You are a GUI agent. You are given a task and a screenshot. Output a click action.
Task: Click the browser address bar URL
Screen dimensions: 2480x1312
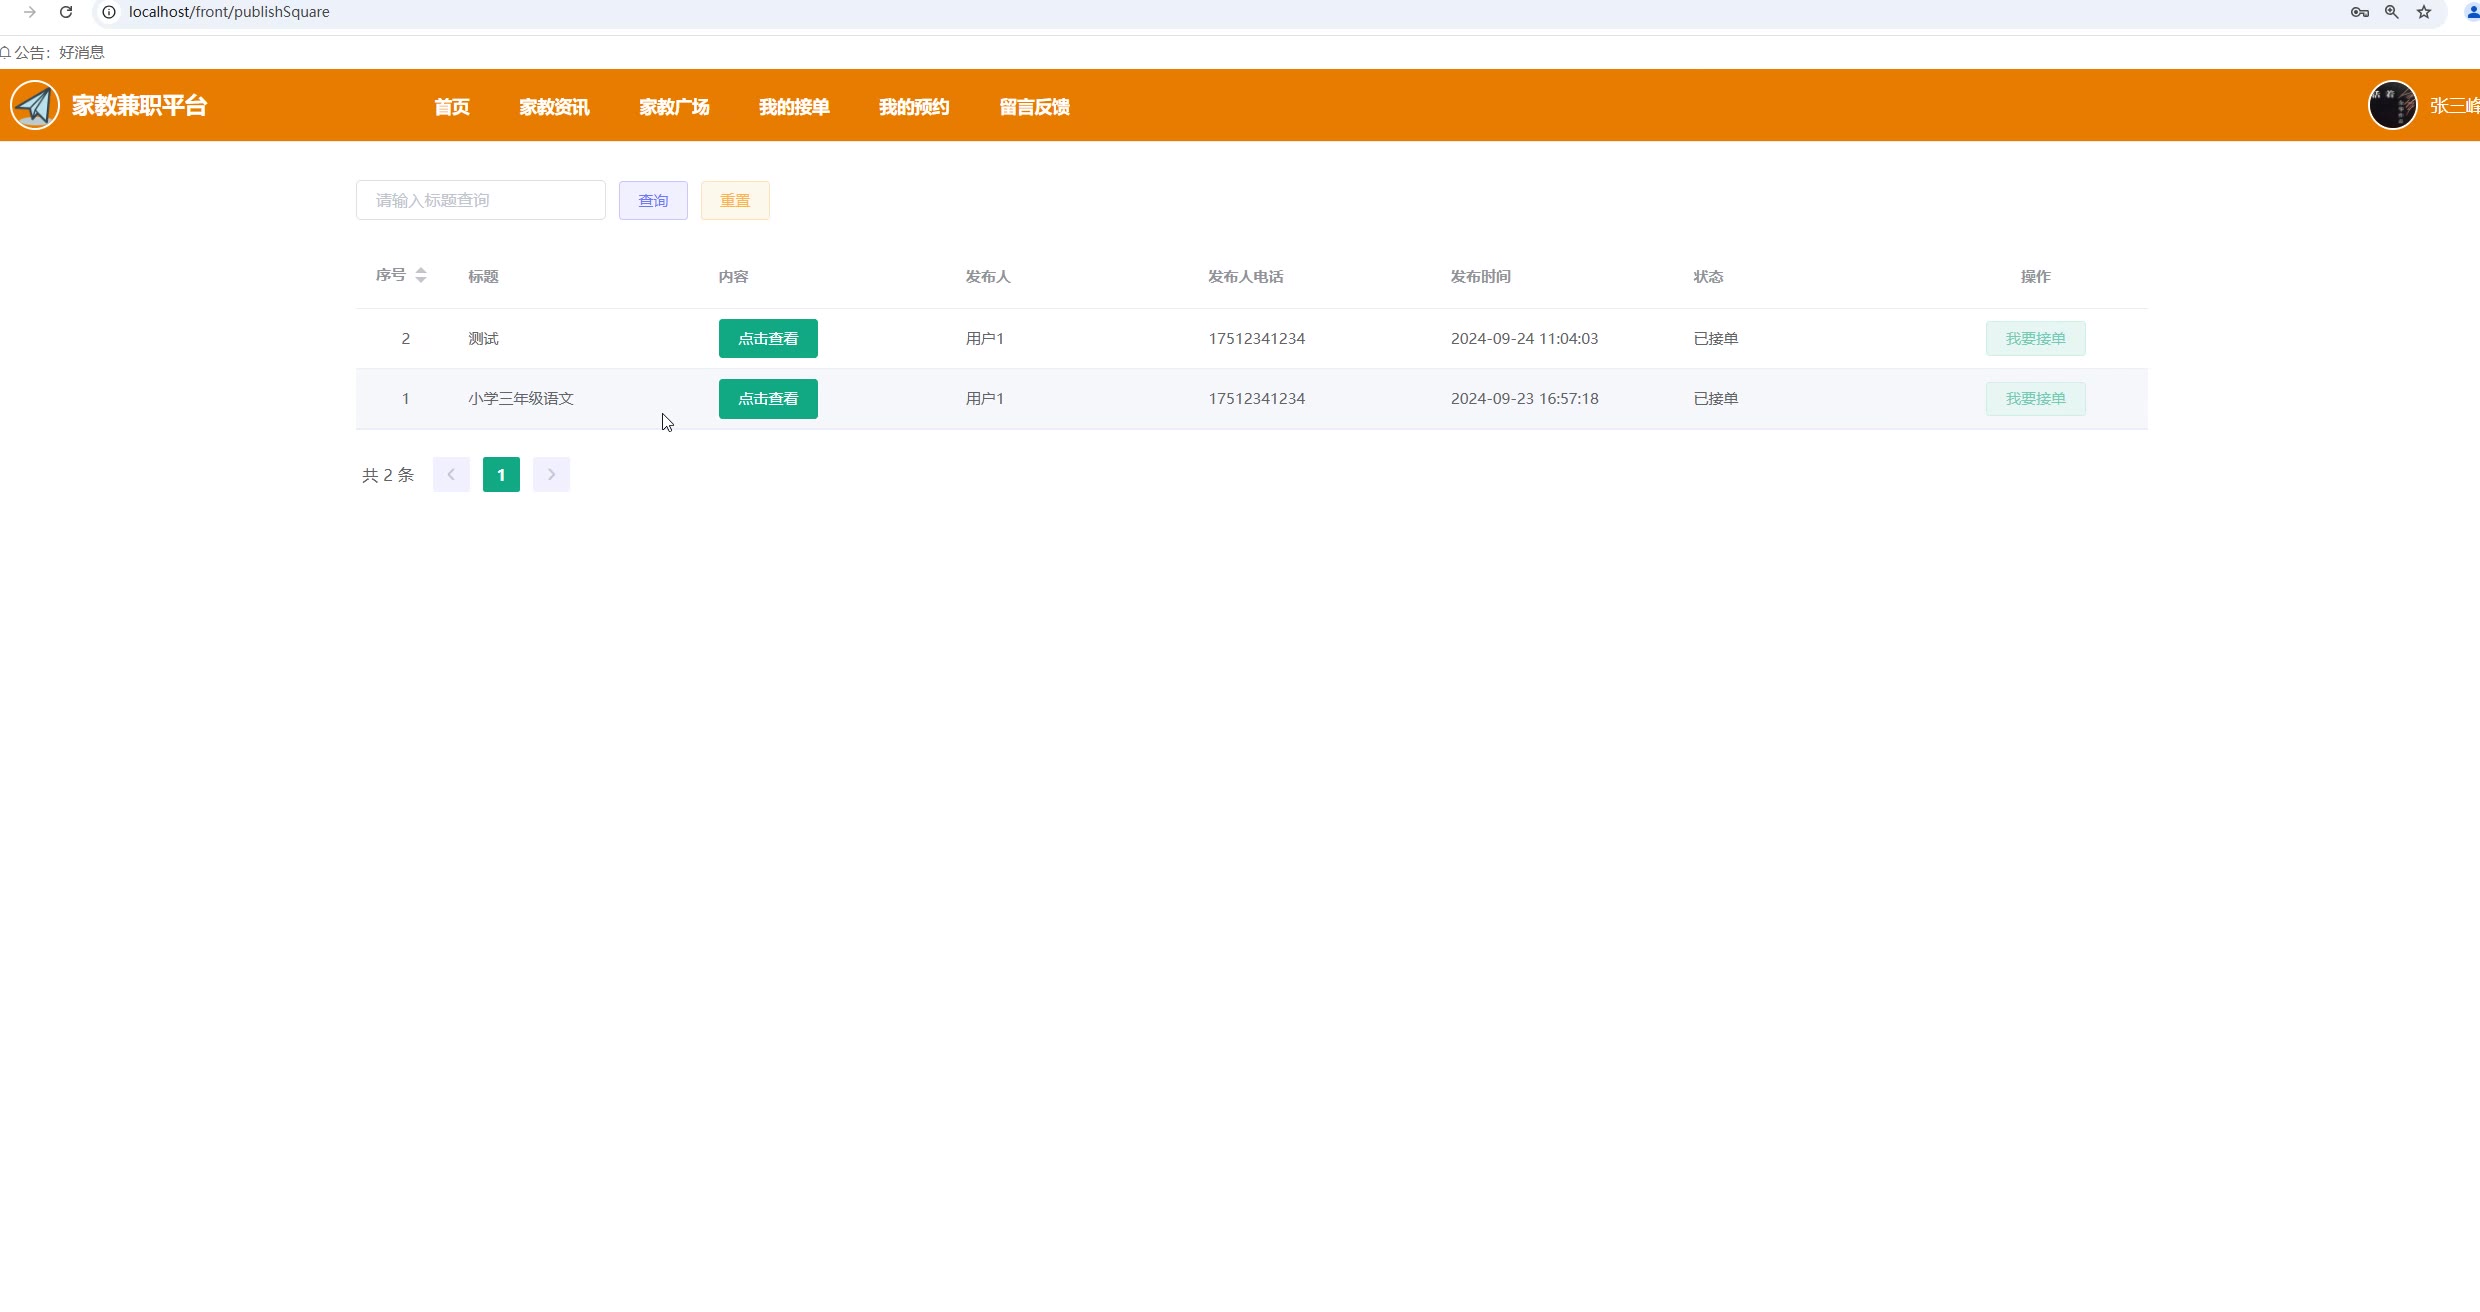(229, 12)
